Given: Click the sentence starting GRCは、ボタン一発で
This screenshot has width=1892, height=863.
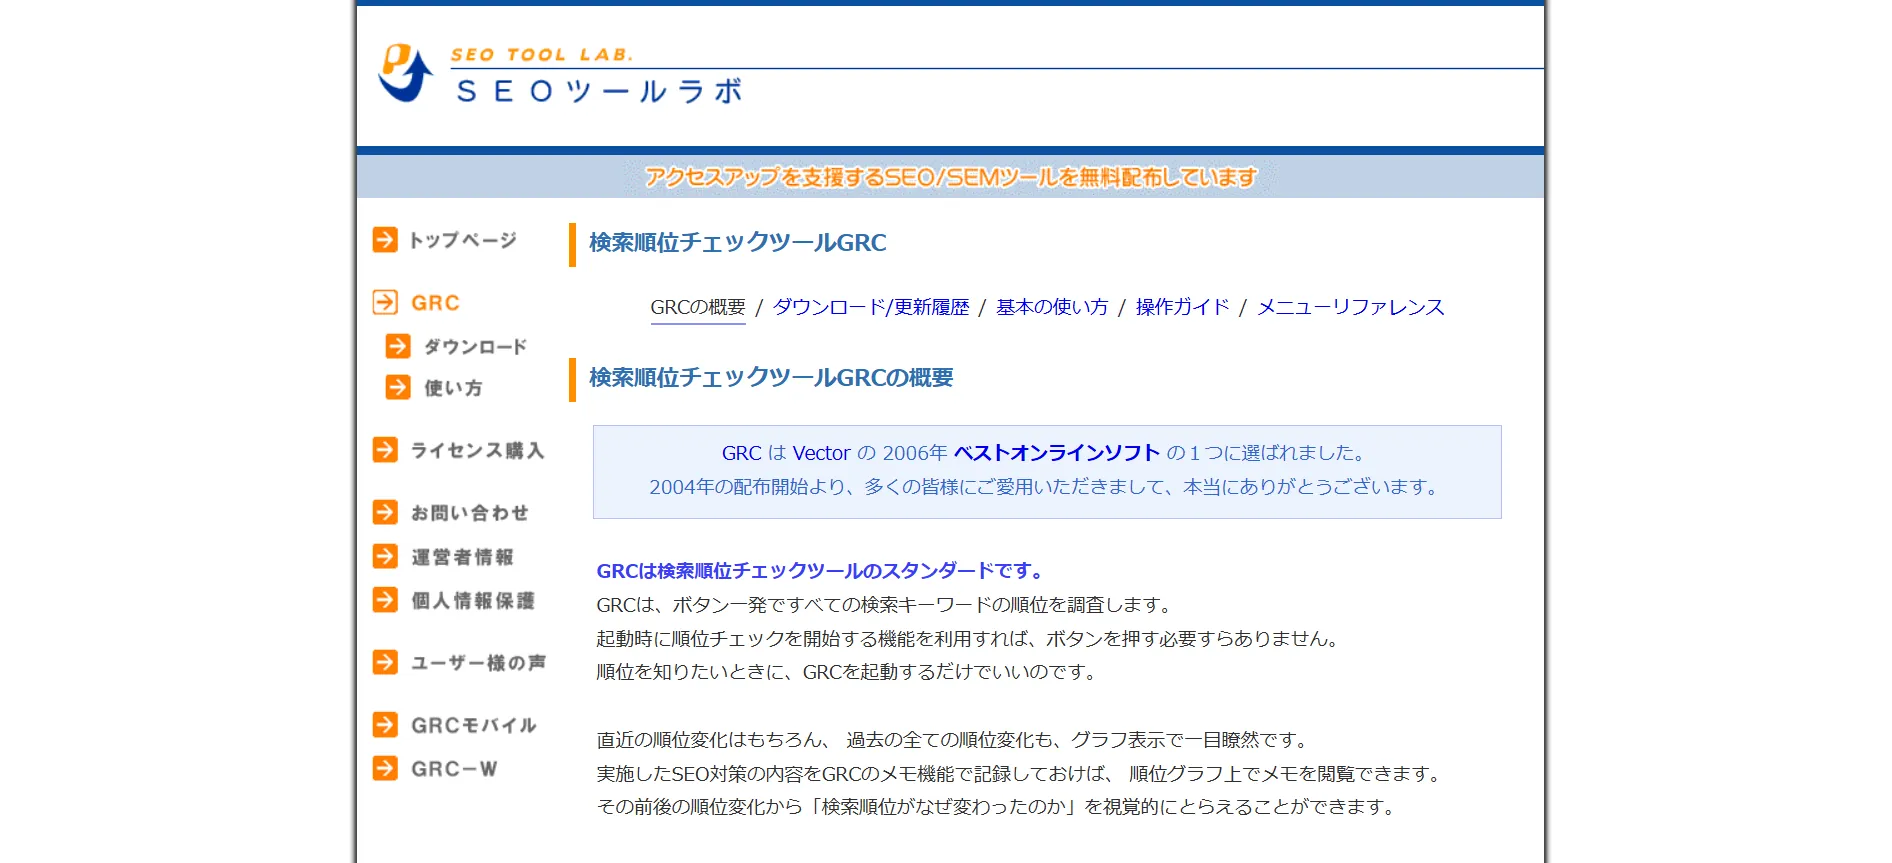Looking at the screenshot, I should point(886,605).
